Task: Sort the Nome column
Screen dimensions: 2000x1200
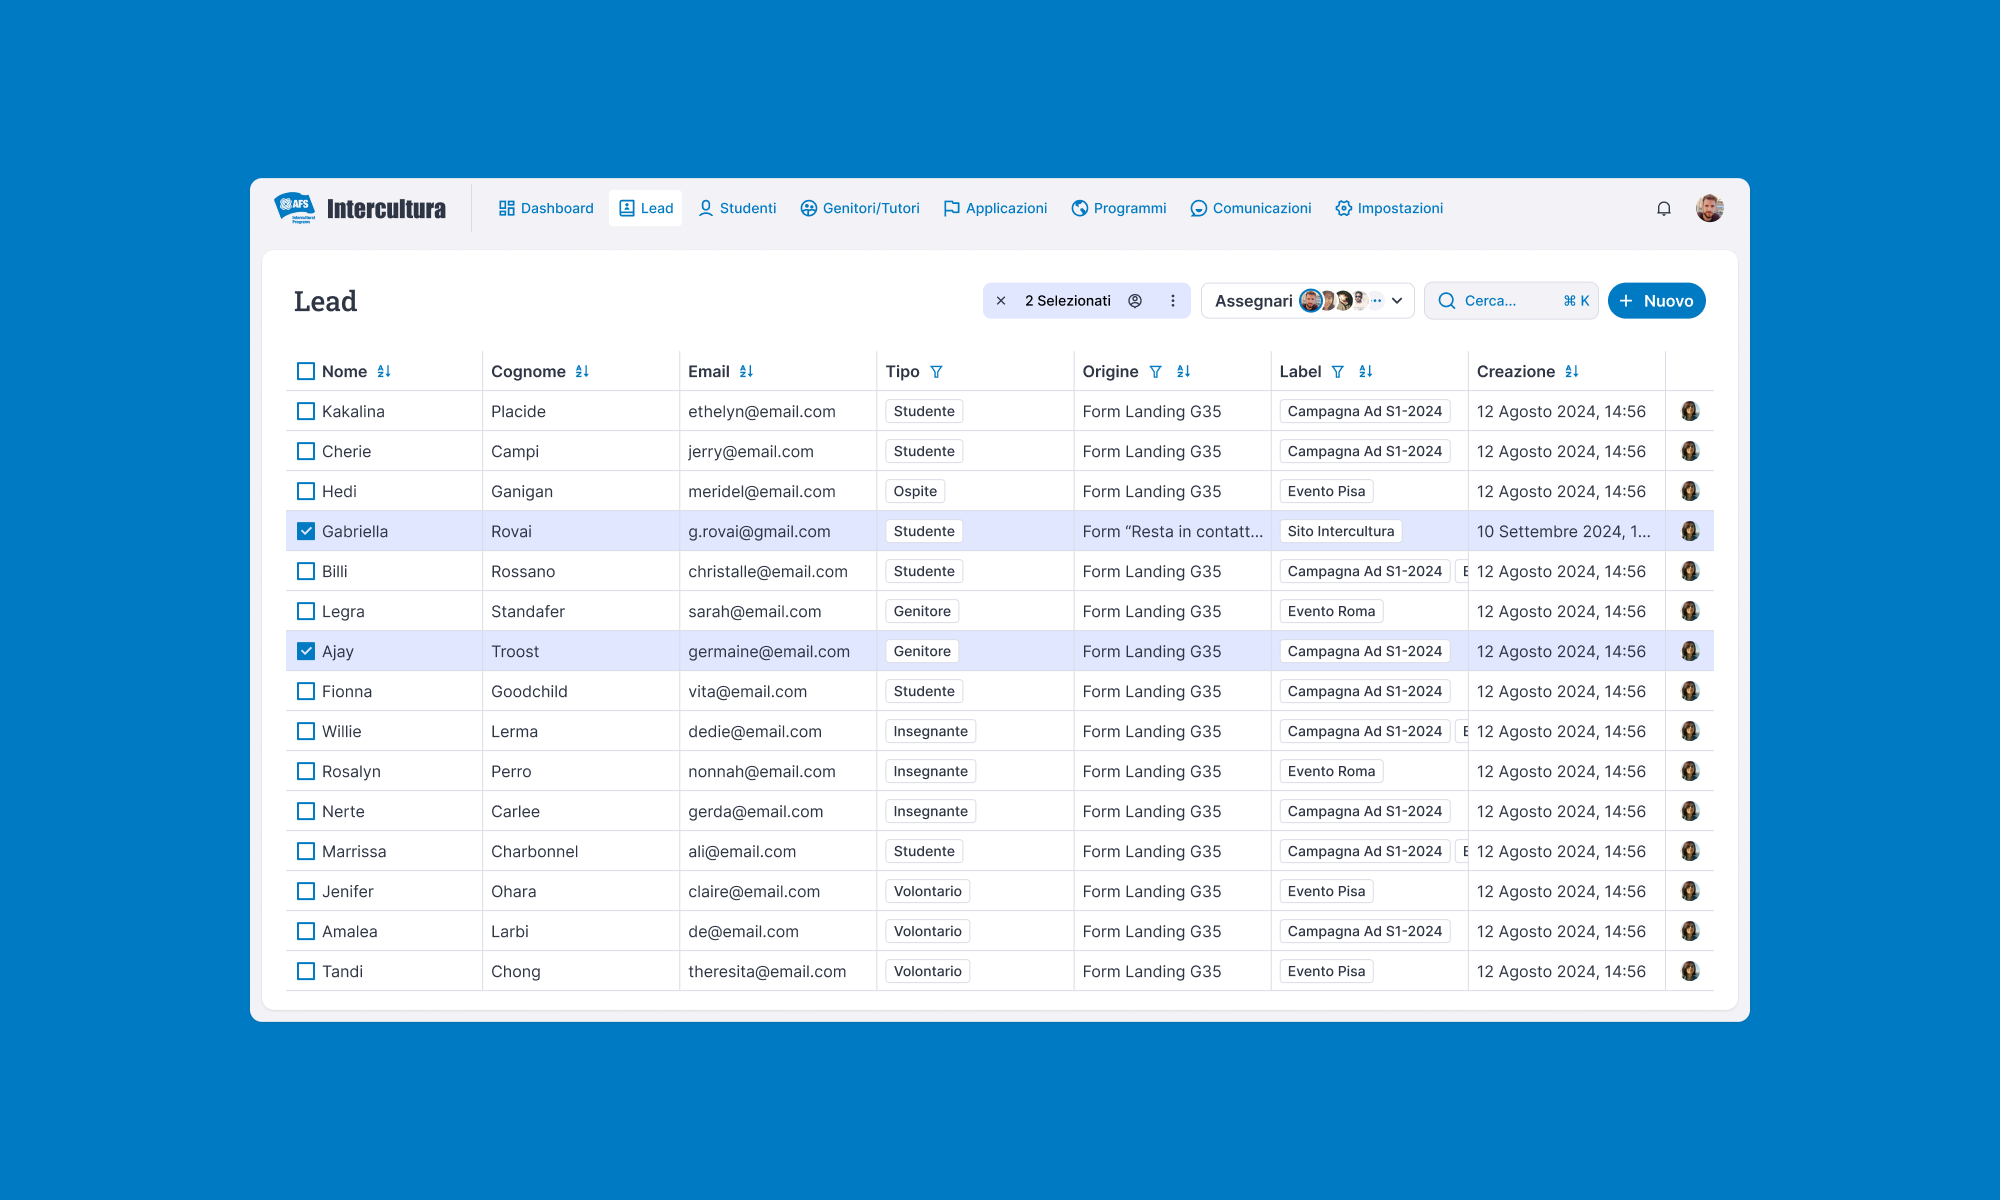Action: (x=384, y=371)
